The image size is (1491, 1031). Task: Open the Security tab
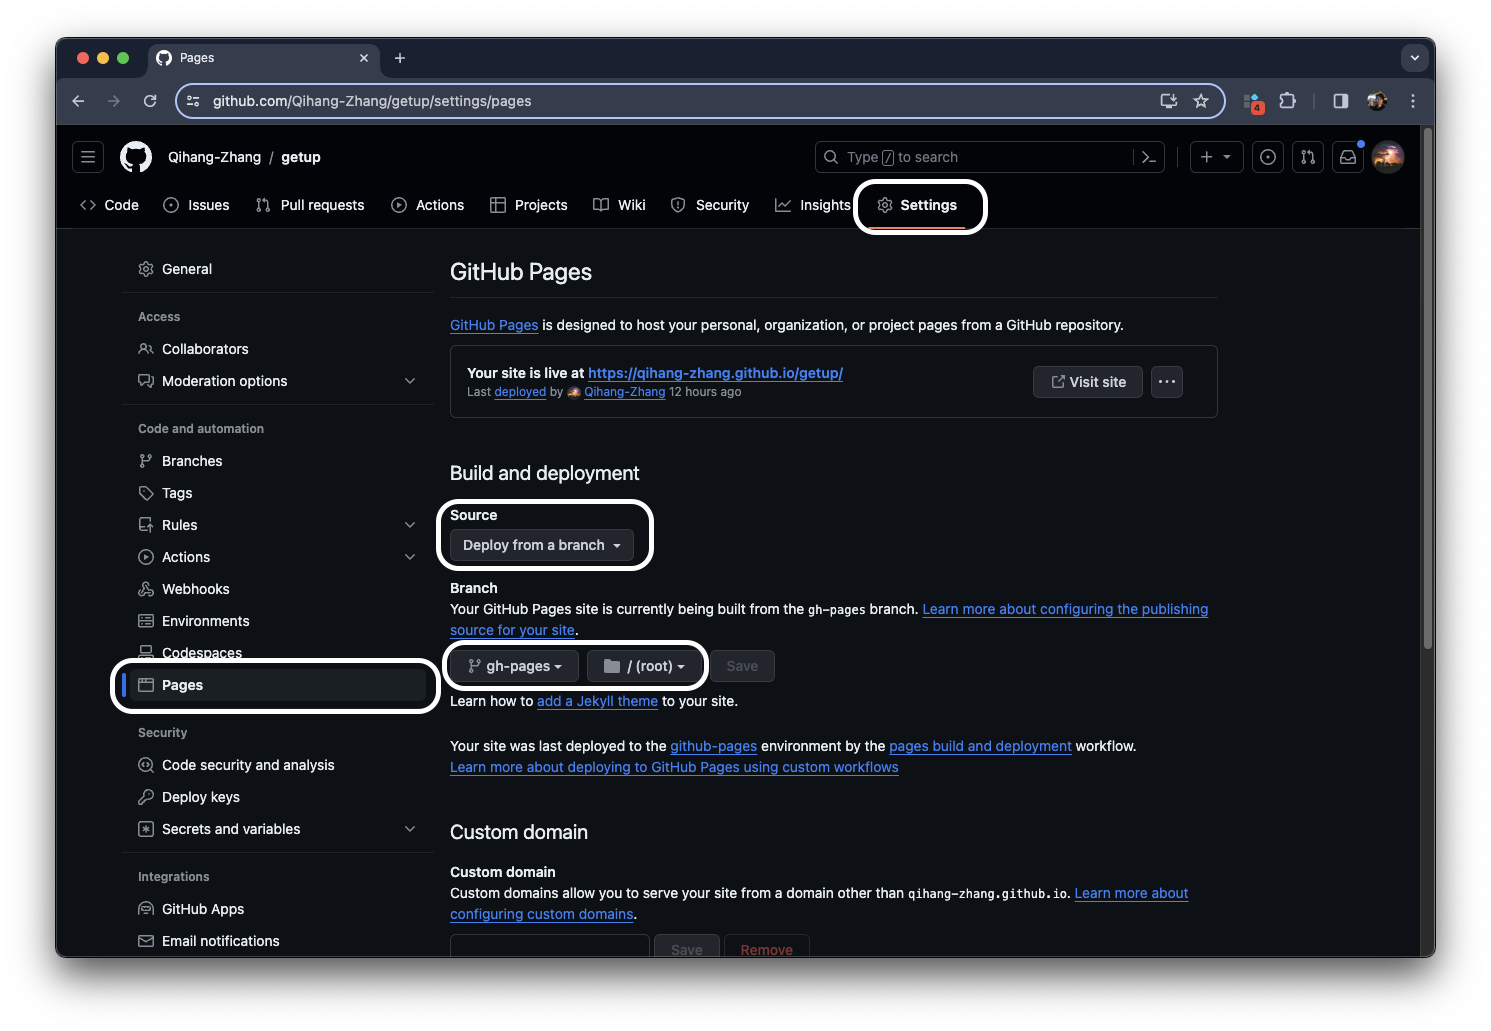coord(710,205)
